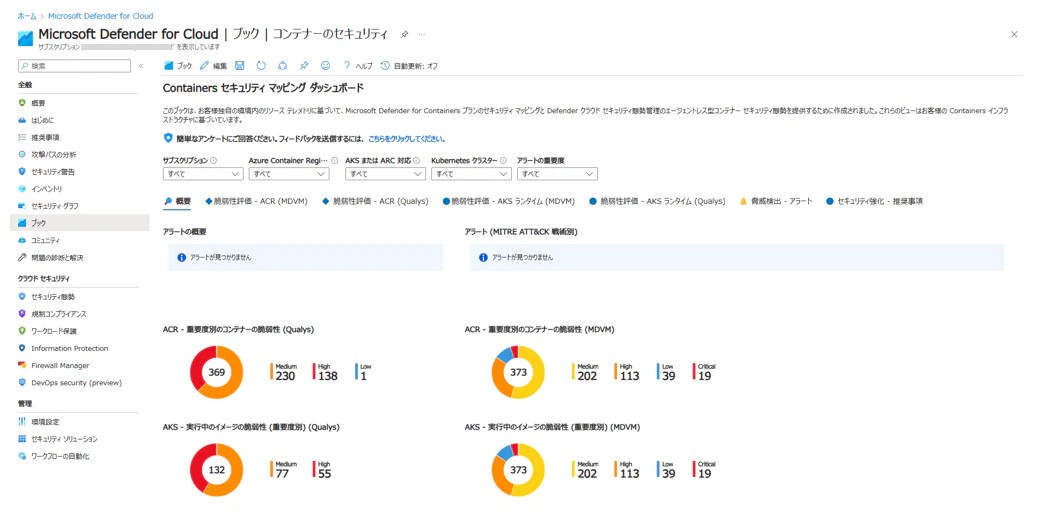Collapse the sidebar with the « icon
Viewport: 1046px width, 528px height.
[141, 65]
